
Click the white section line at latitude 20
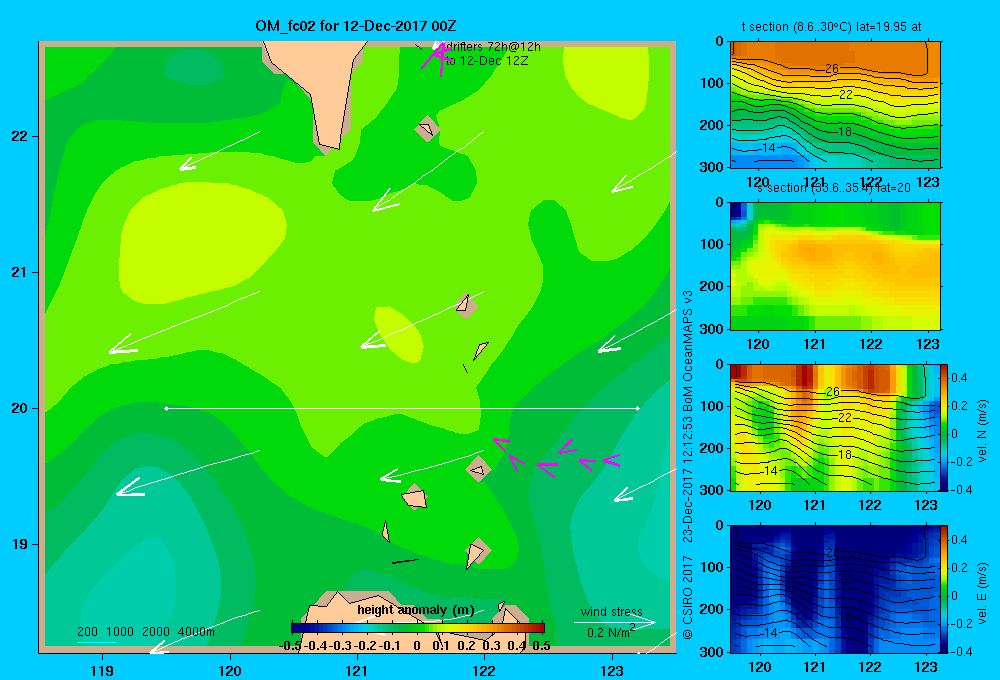(402, 408)
